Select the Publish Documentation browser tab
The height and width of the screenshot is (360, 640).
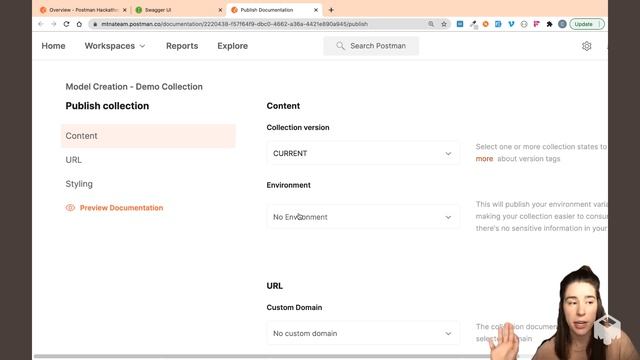pos(274,10)
